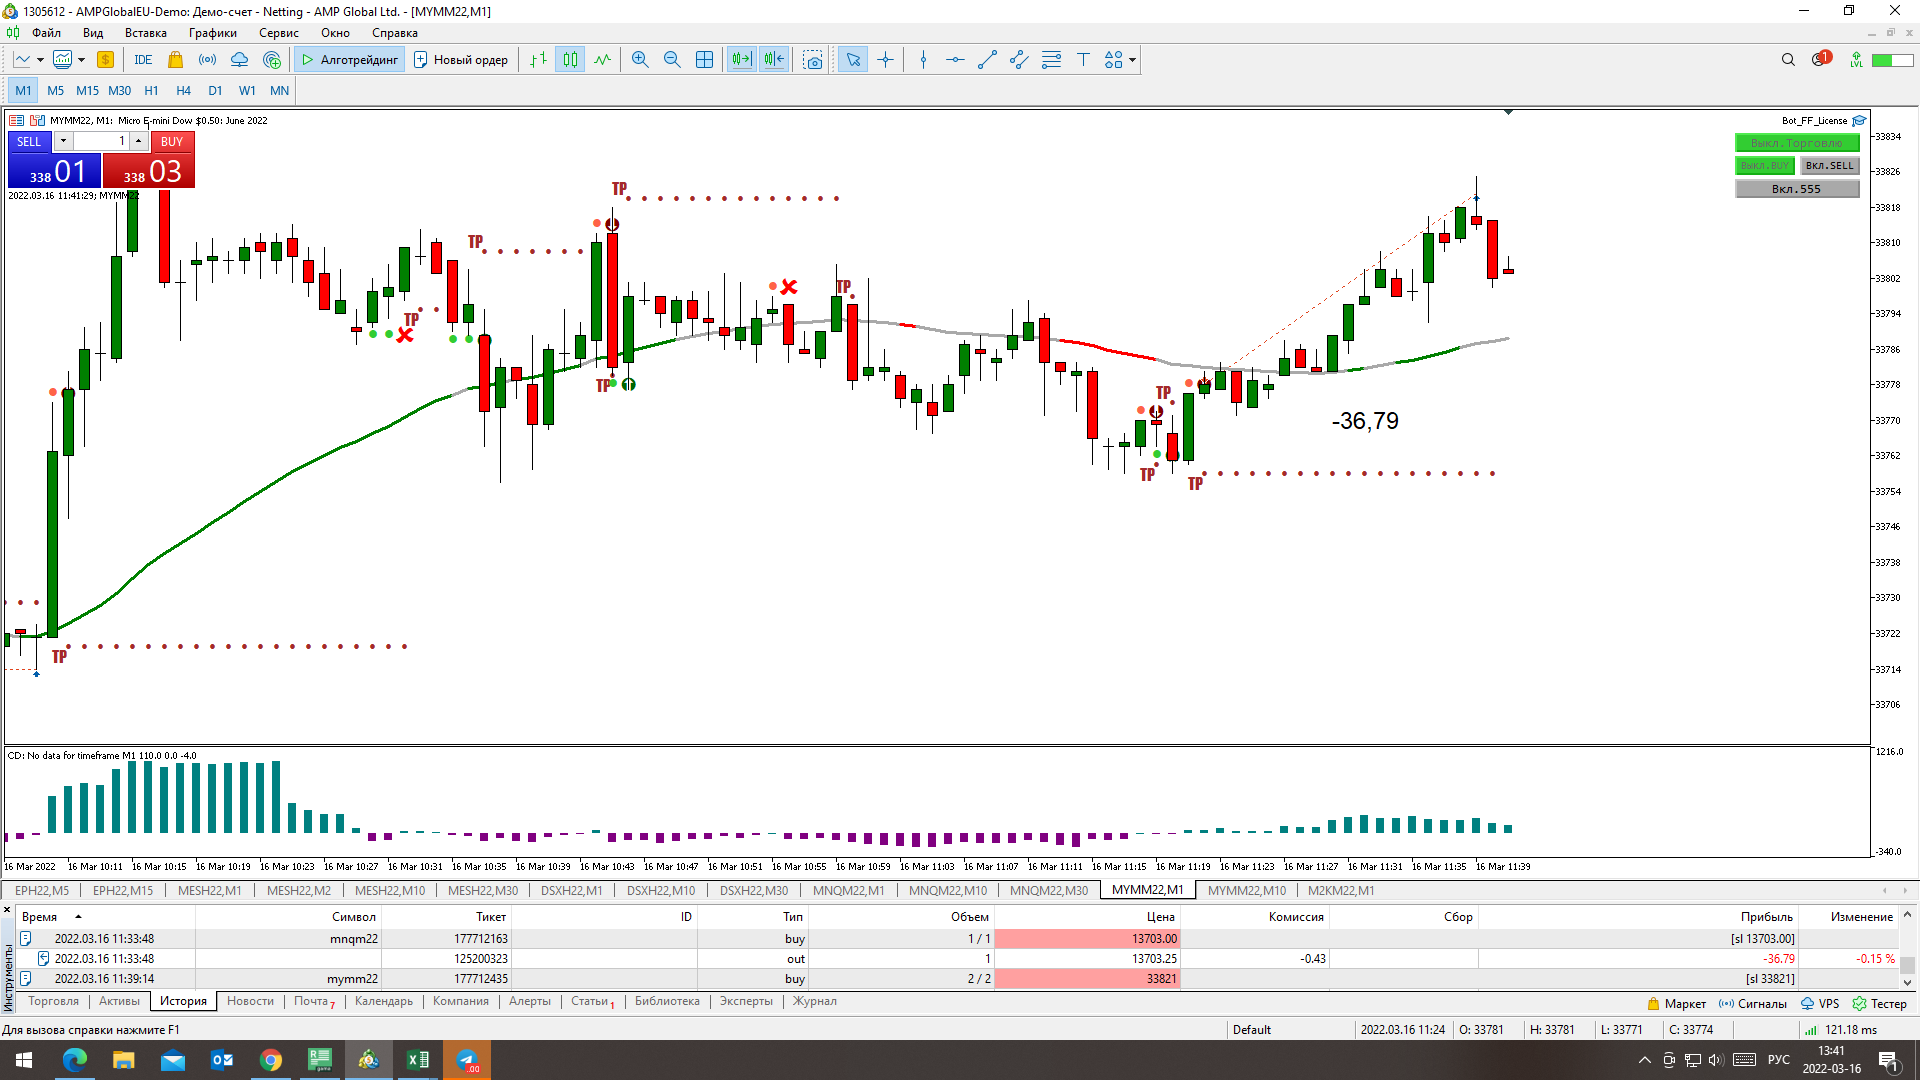Open volume dropdown in one-click trading panel

pyautogui.click(x=63, y=141)
